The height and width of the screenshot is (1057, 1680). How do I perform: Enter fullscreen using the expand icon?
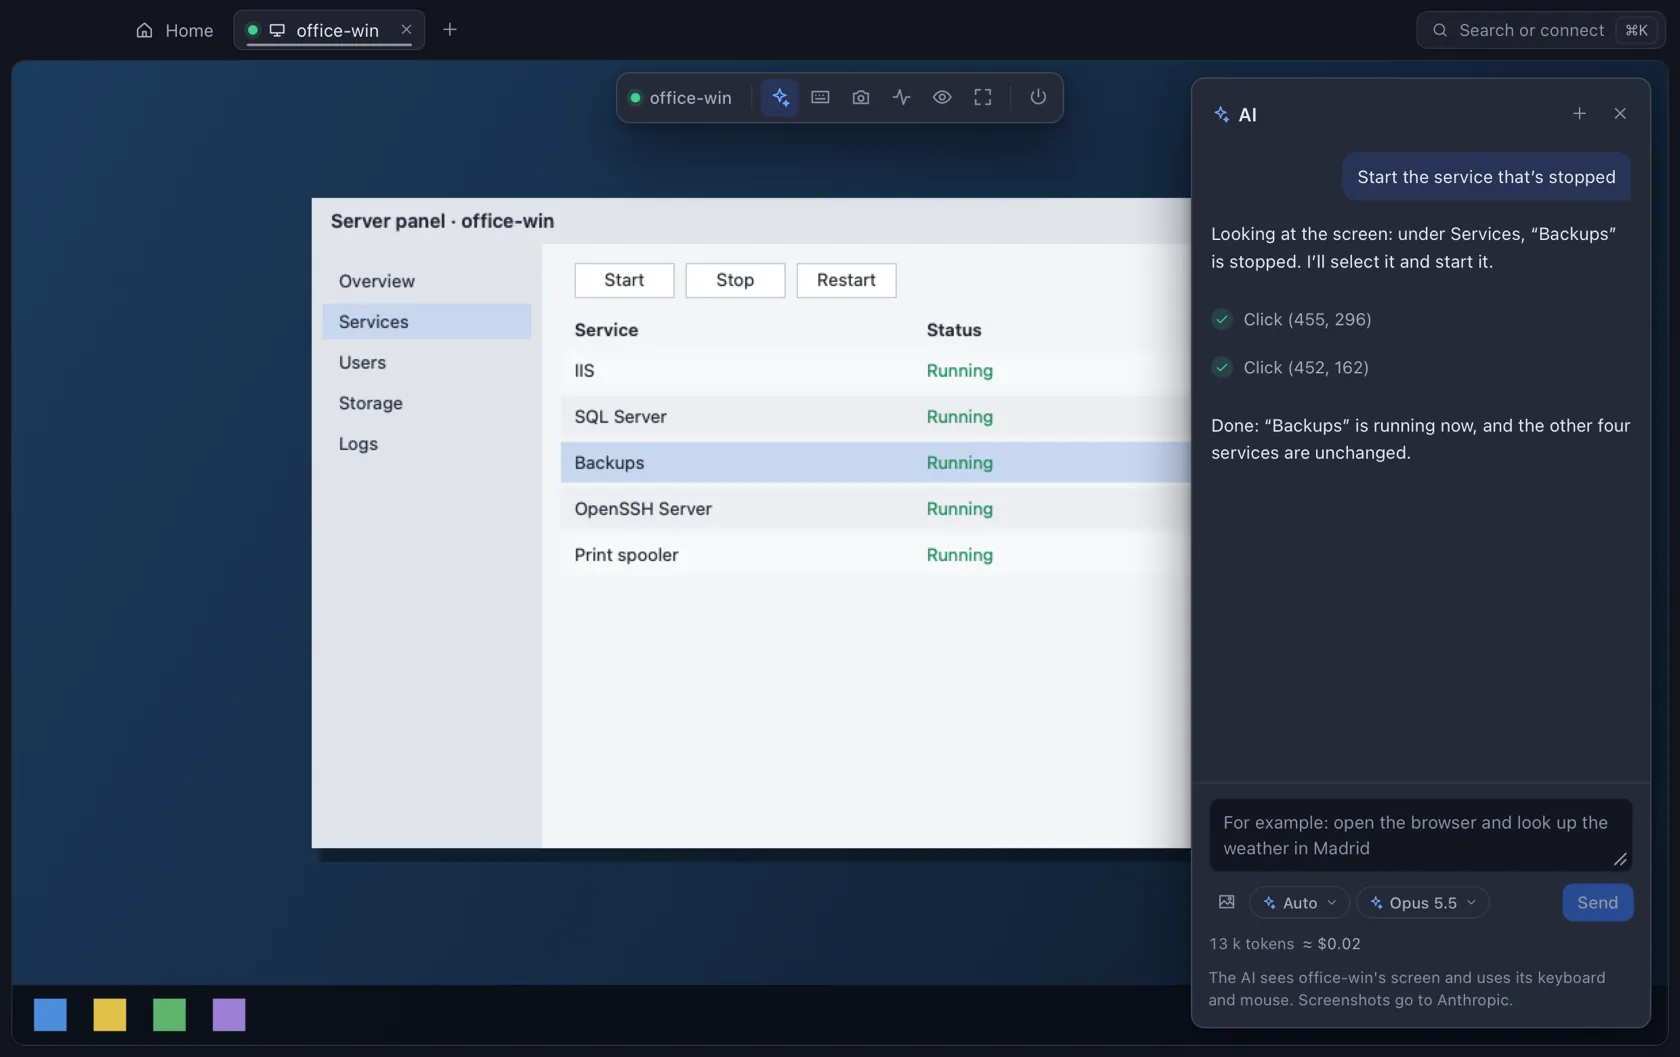(983, 97)
